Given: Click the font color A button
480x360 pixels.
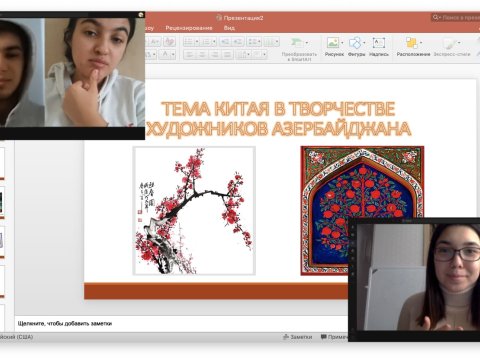Looking at the screenshot, I should click(x=165, y=54).
